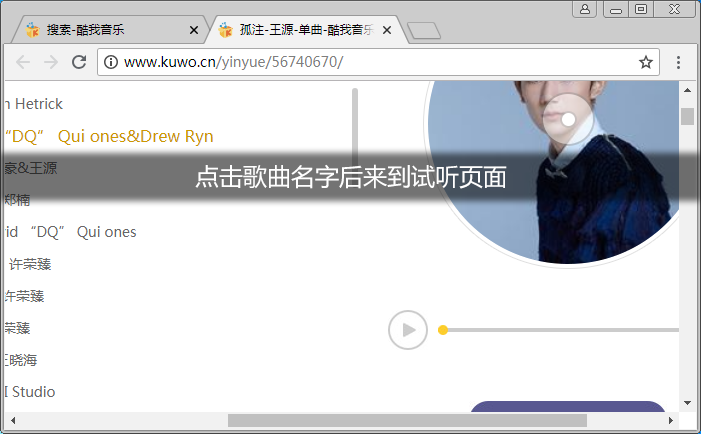Click lyric line ending 晓海
Viewport: 701px width, 434px height.
pos(21,360)
